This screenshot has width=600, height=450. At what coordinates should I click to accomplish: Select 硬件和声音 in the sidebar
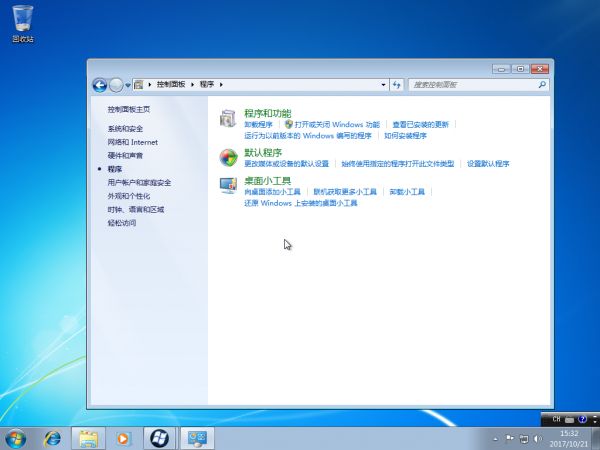coord(125,155)
